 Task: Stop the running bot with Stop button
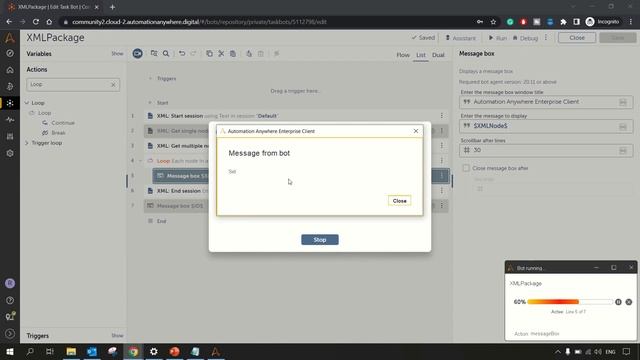click(x=320, y=240)
